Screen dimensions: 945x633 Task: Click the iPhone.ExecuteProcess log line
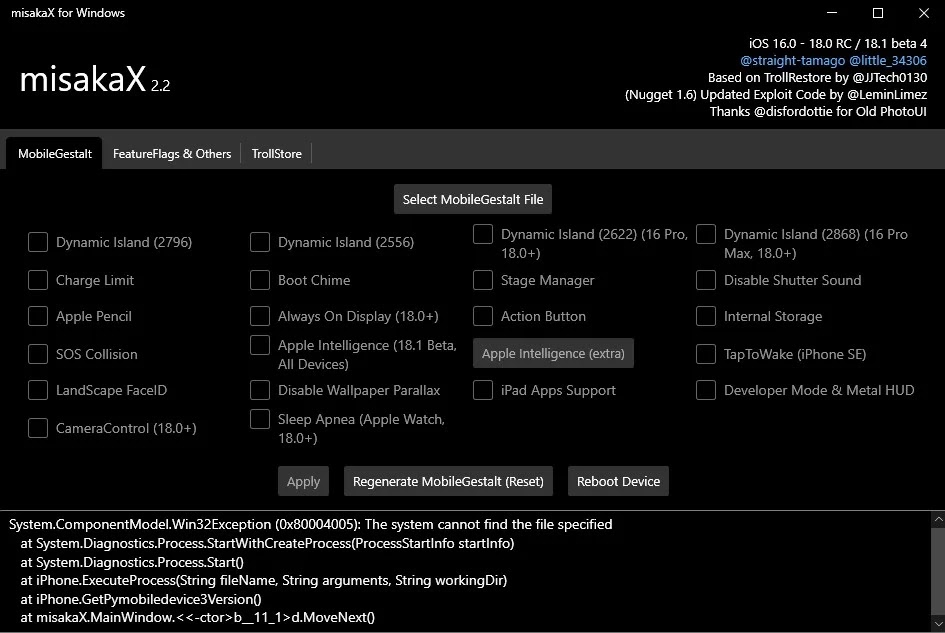click(263, 581)
